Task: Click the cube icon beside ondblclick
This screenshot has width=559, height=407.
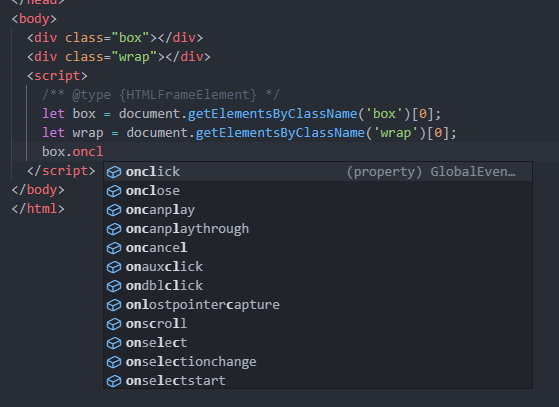Action: pyautogui.click(x=114, y=286)
